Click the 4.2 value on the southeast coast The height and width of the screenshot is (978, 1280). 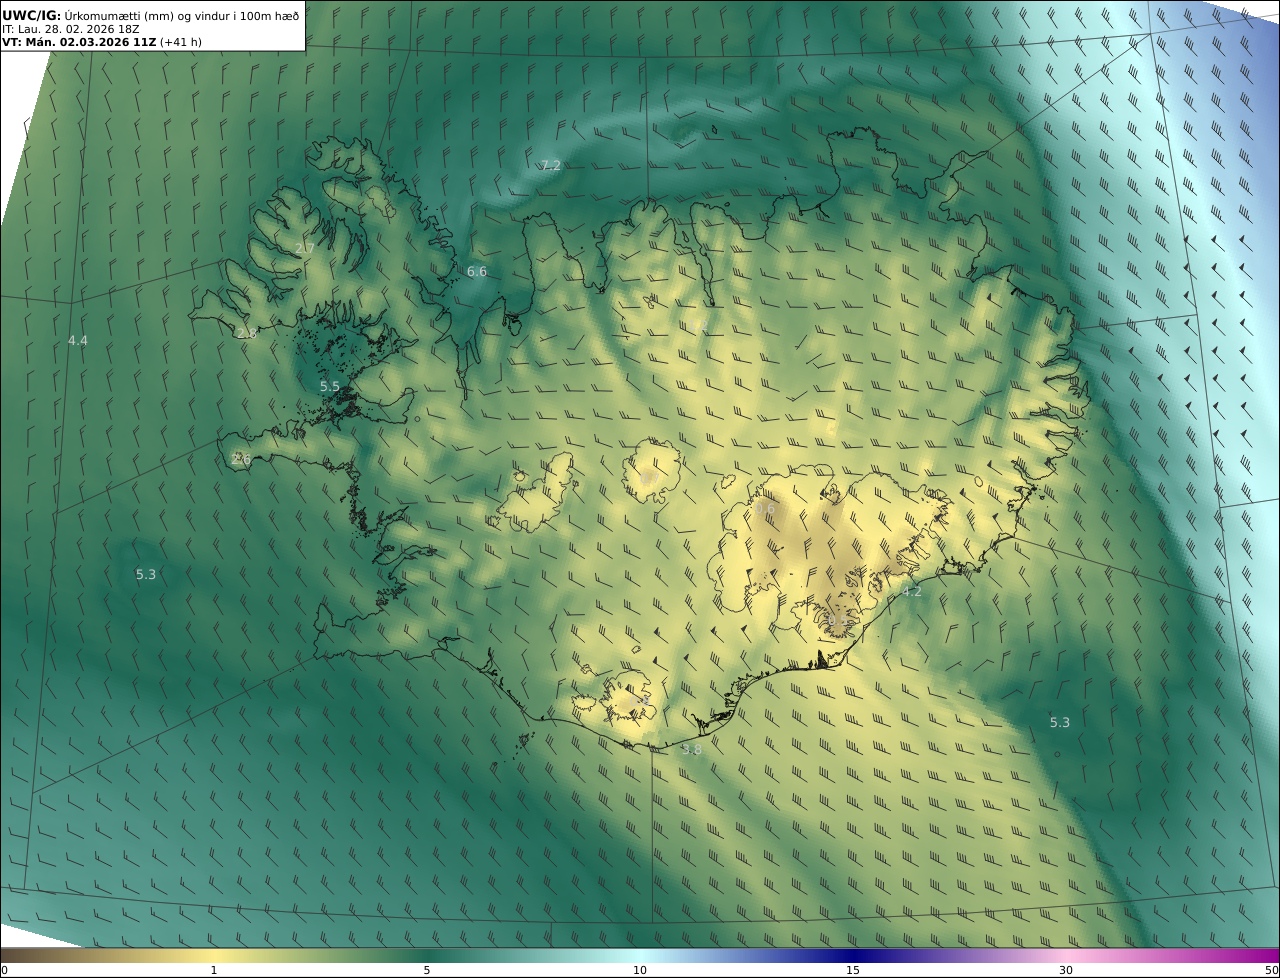click(x=912, y=591)
